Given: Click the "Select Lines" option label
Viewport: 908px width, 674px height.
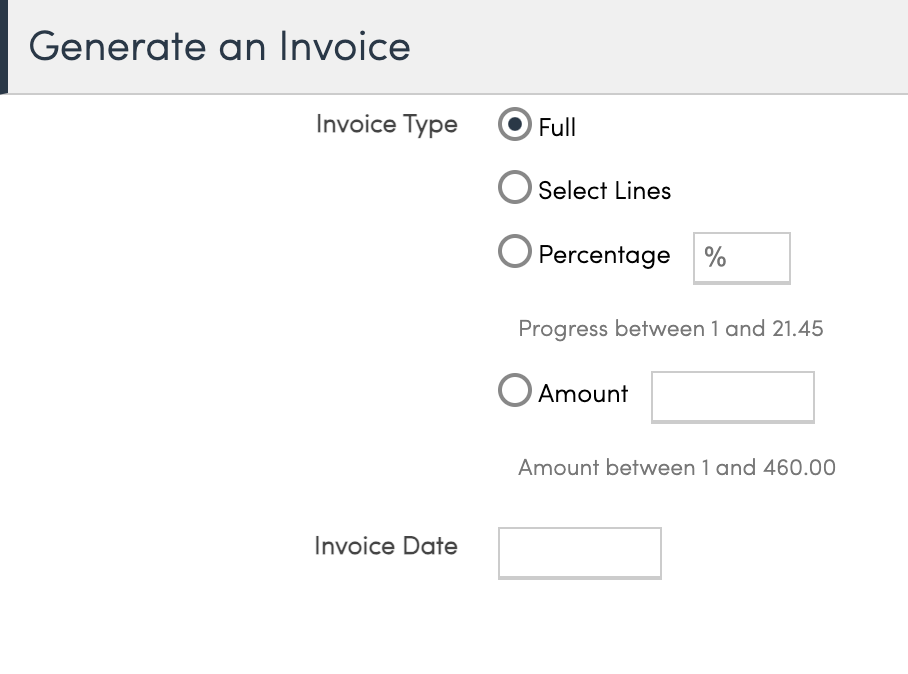Looking at the screenshot, I should pyautogui.click(x=604, y=190).
